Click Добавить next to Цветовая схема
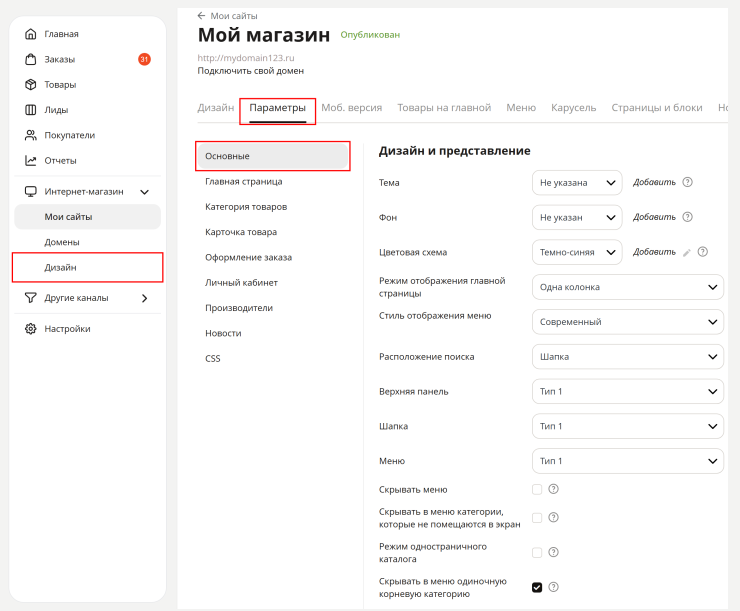The height and width of the screenshot is (611, 740). click(654, 252)
